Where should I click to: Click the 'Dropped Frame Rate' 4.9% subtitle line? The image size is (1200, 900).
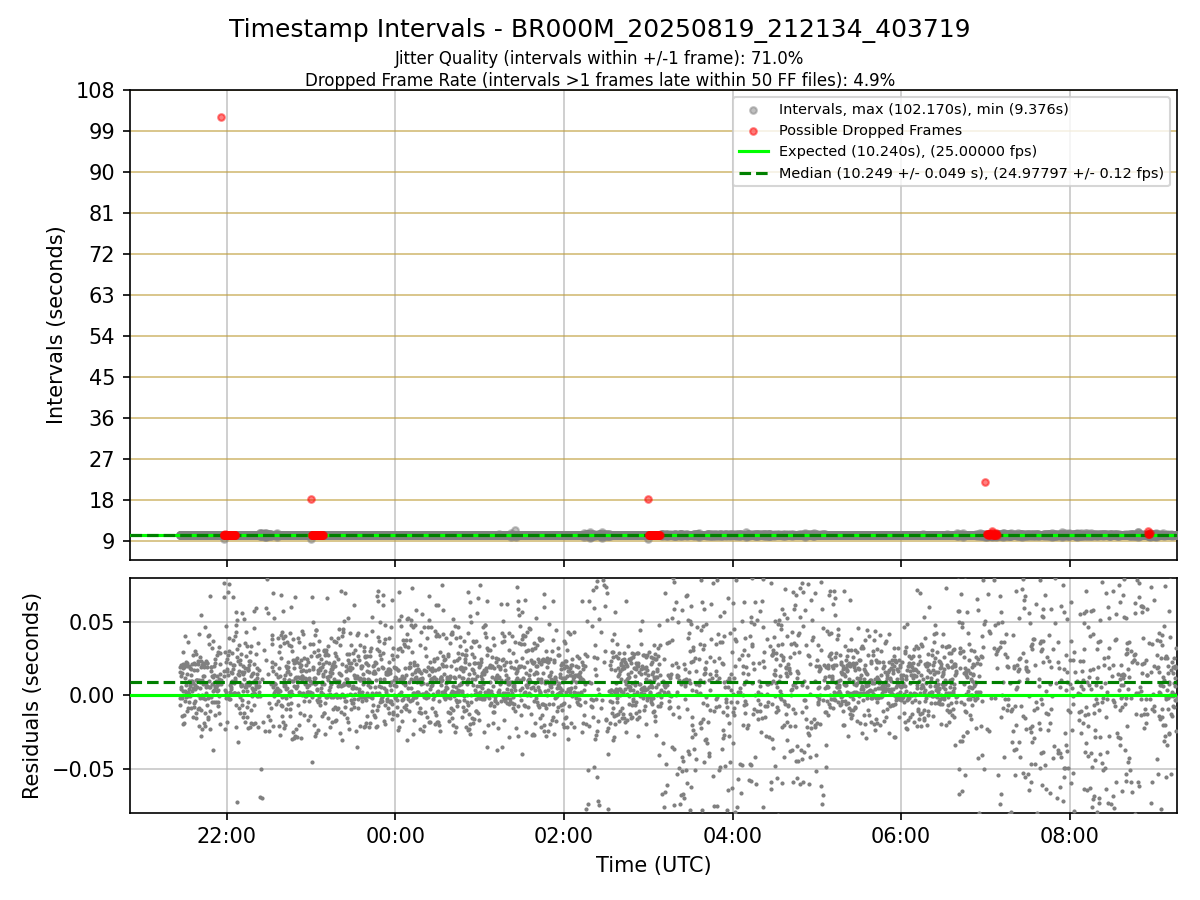tap(599, 80)
